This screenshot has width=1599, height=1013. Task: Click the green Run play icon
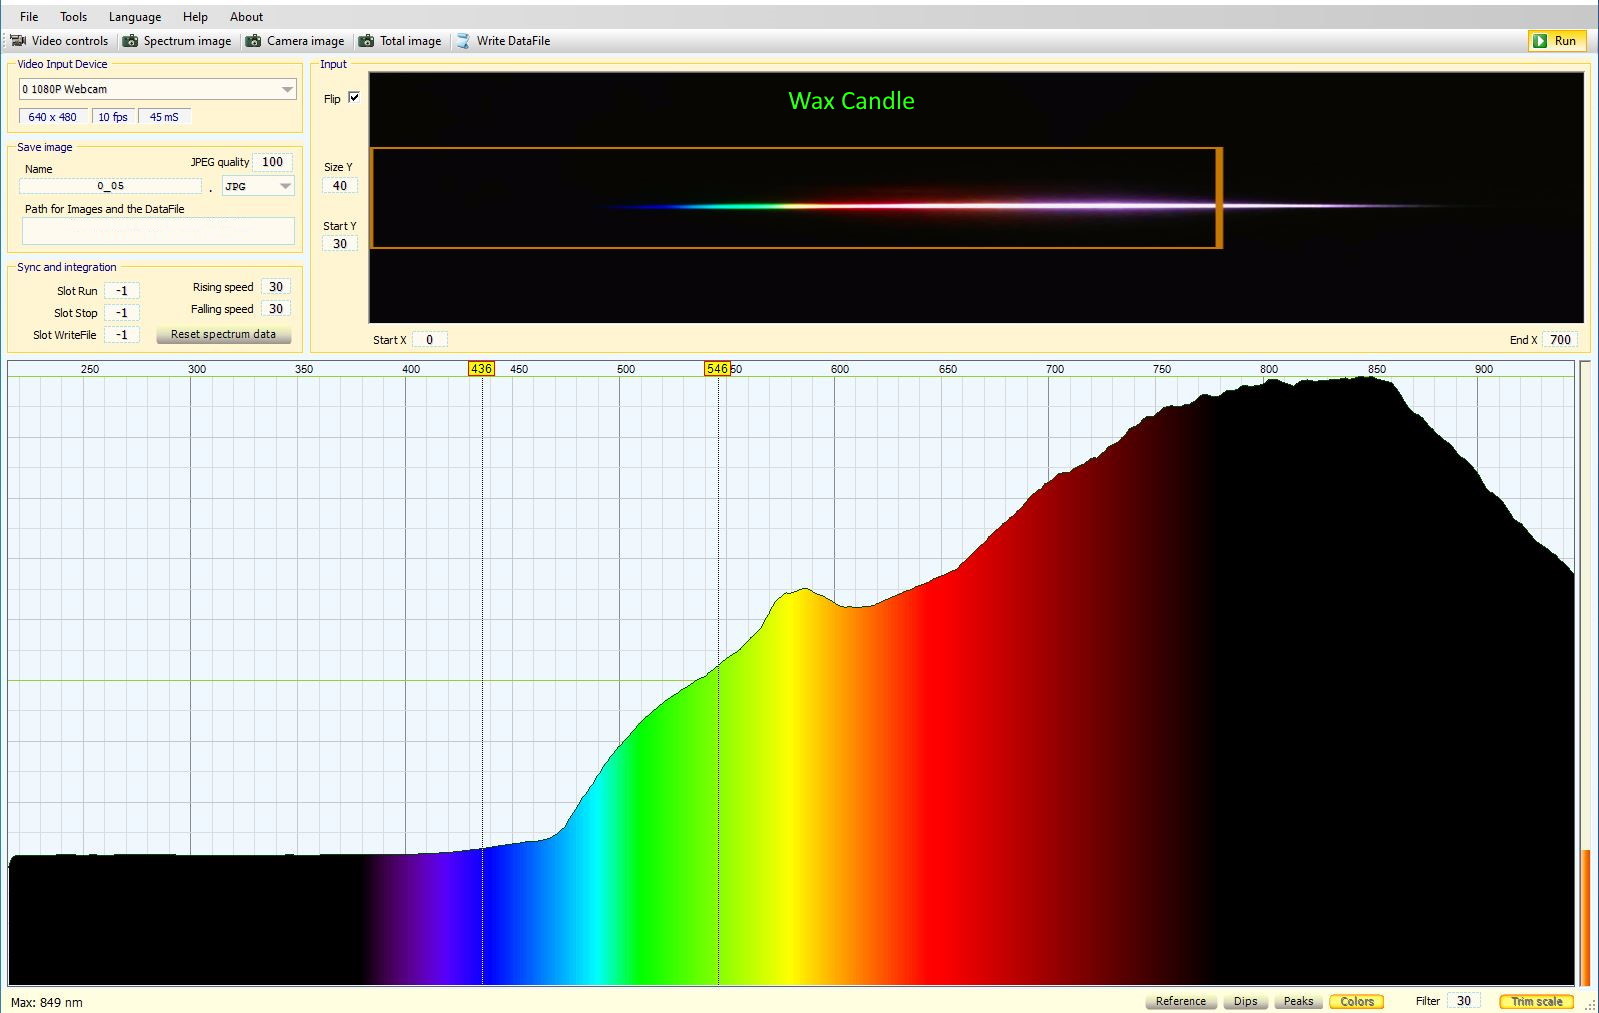(1540, 41)
